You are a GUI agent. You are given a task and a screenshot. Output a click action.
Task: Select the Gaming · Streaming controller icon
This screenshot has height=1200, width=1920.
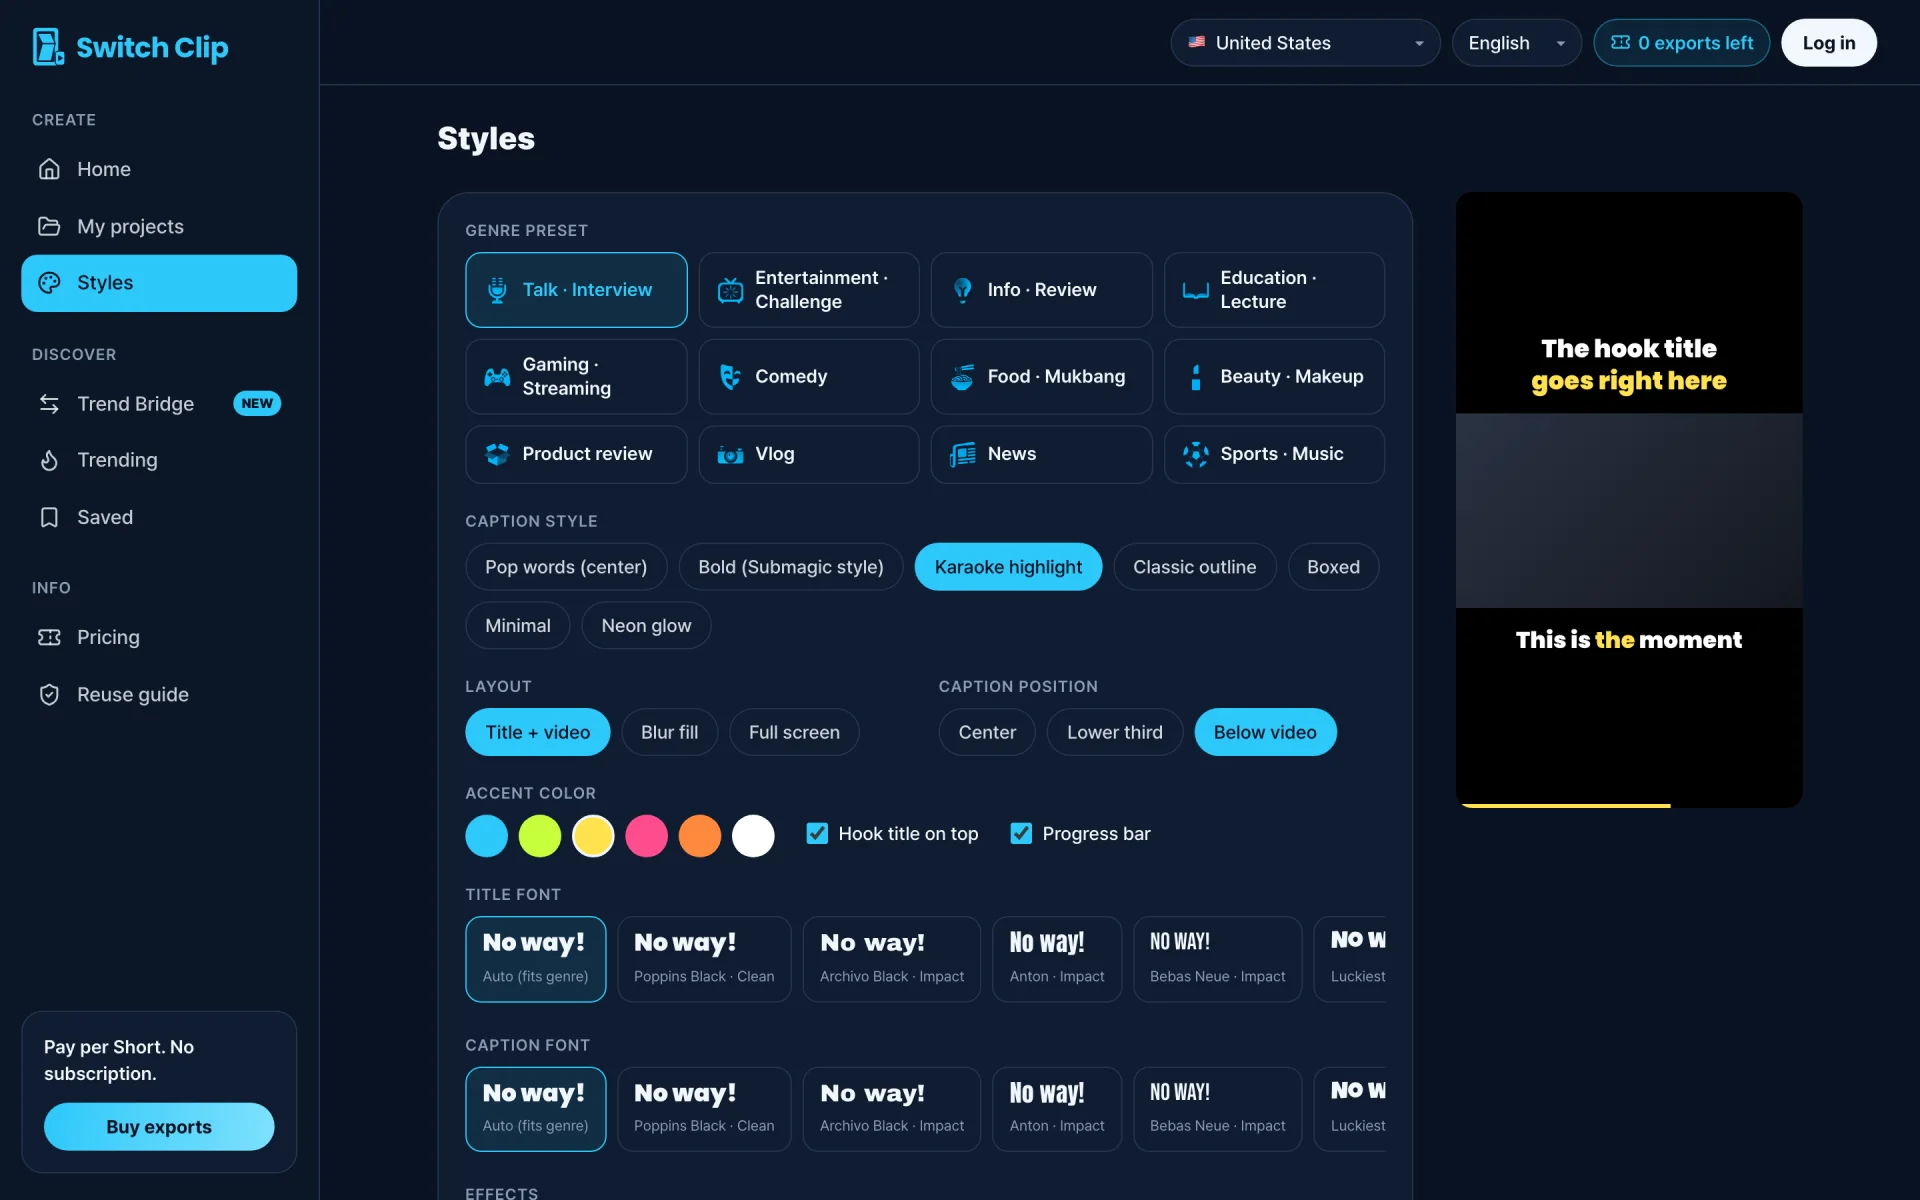click(497, 377)
